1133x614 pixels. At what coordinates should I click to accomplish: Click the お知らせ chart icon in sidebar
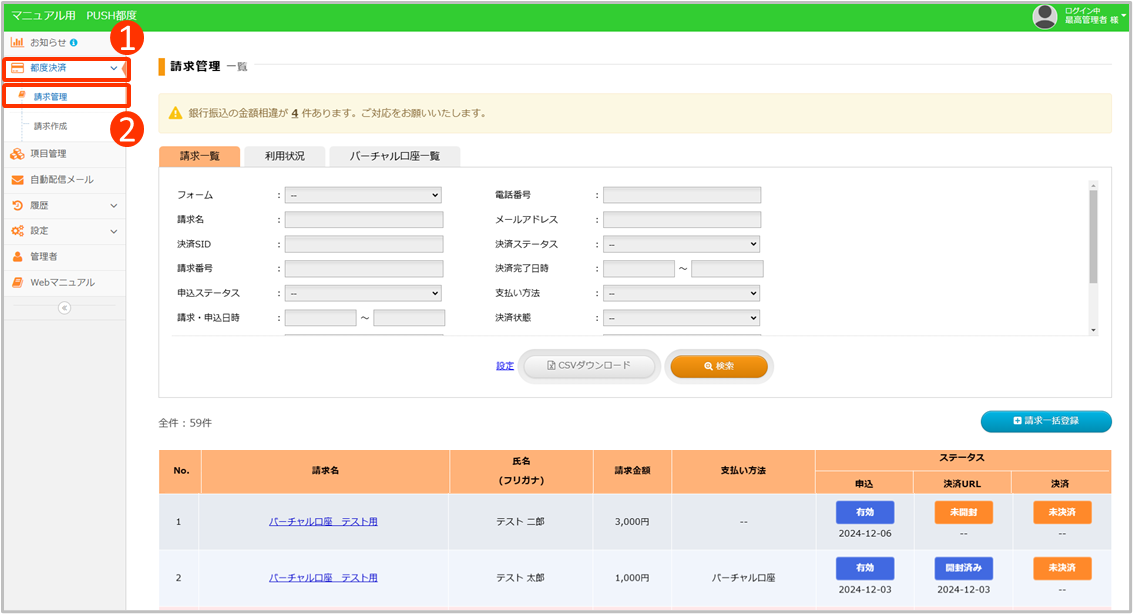click(x=17, y=42)
